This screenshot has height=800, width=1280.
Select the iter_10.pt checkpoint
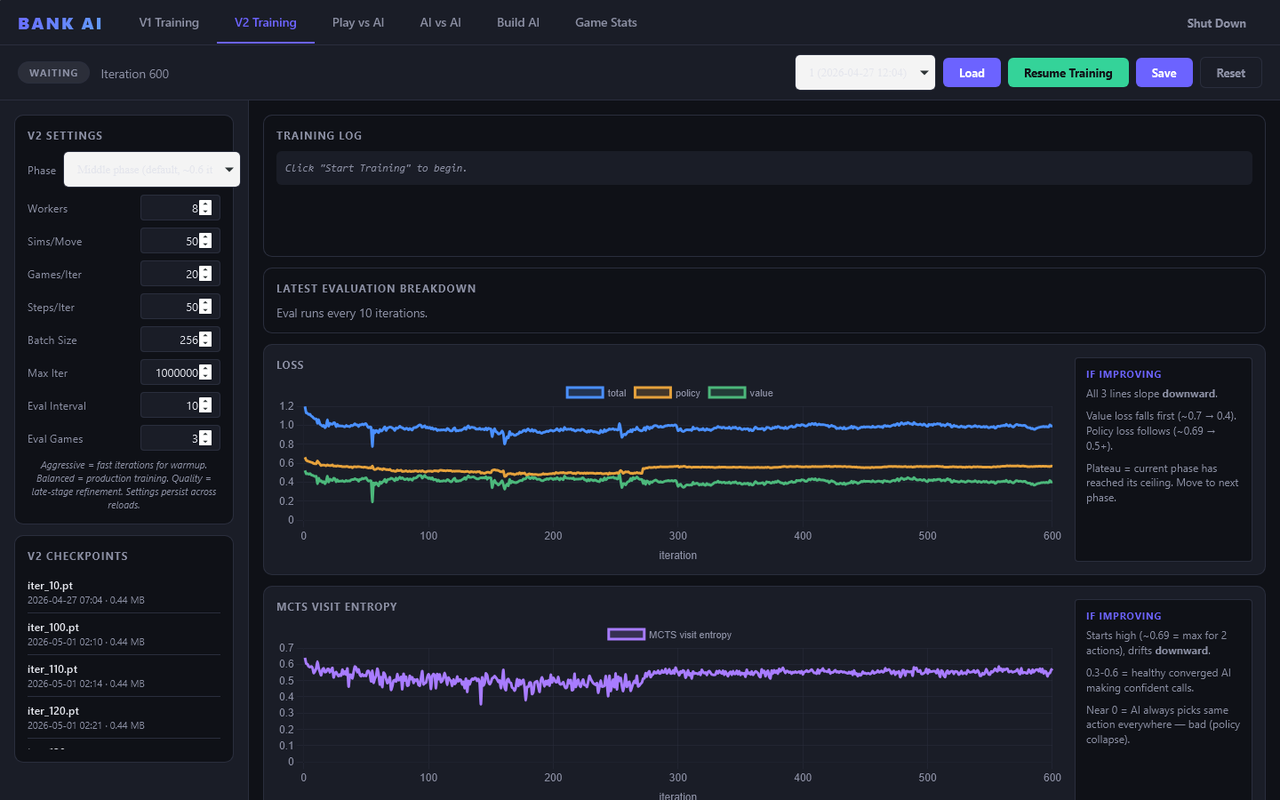(124, 592)
